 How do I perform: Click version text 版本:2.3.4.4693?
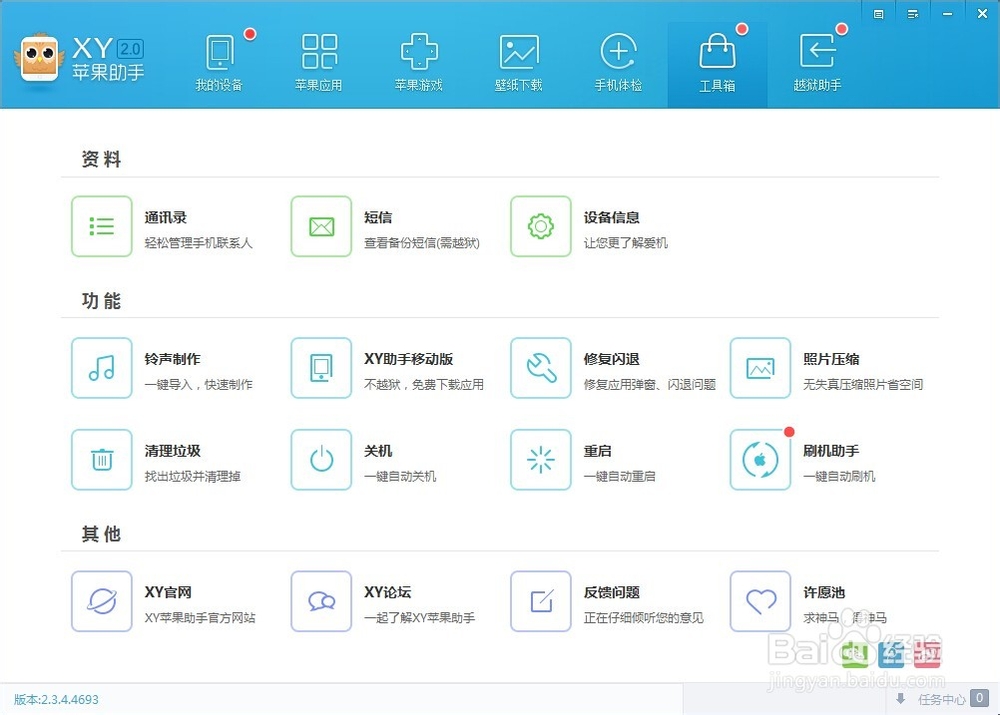click(56, 700)
